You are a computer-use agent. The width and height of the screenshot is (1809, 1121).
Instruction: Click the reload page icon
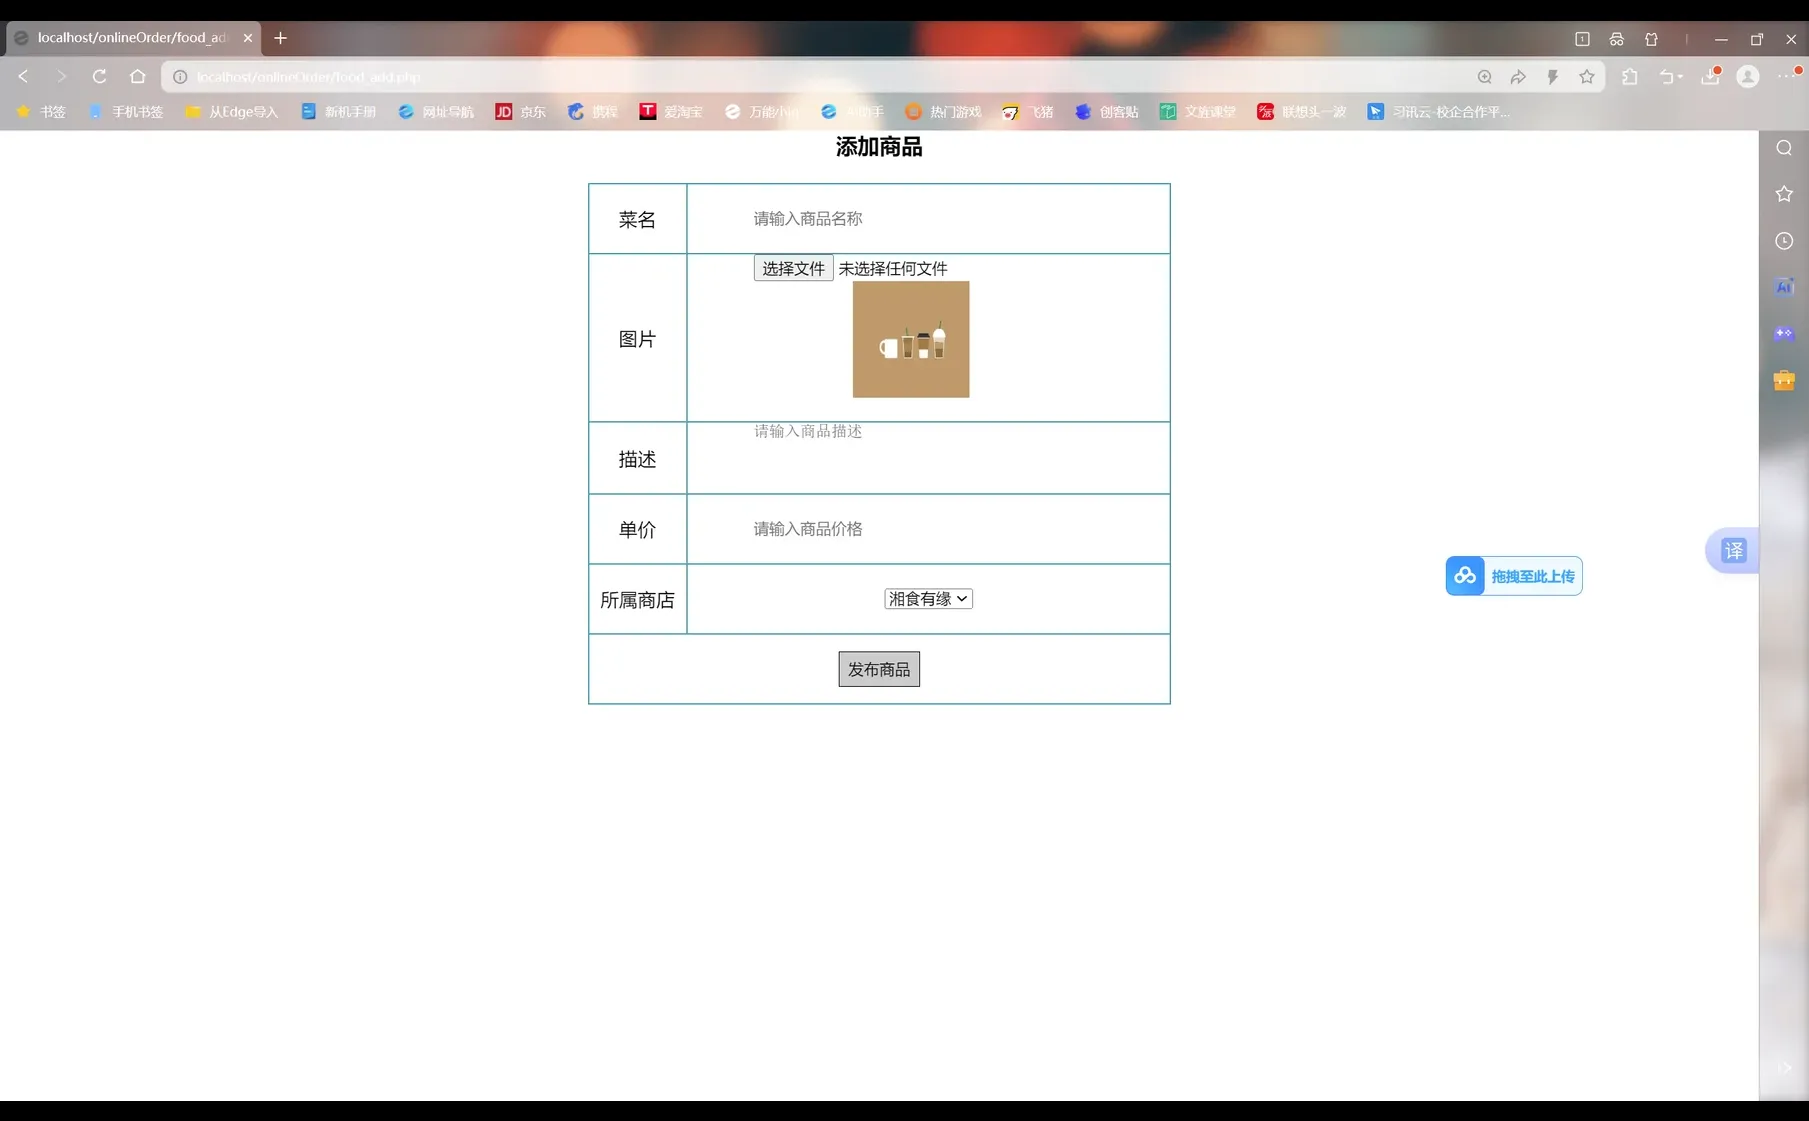pyautogui.click(x=99, y=76)
